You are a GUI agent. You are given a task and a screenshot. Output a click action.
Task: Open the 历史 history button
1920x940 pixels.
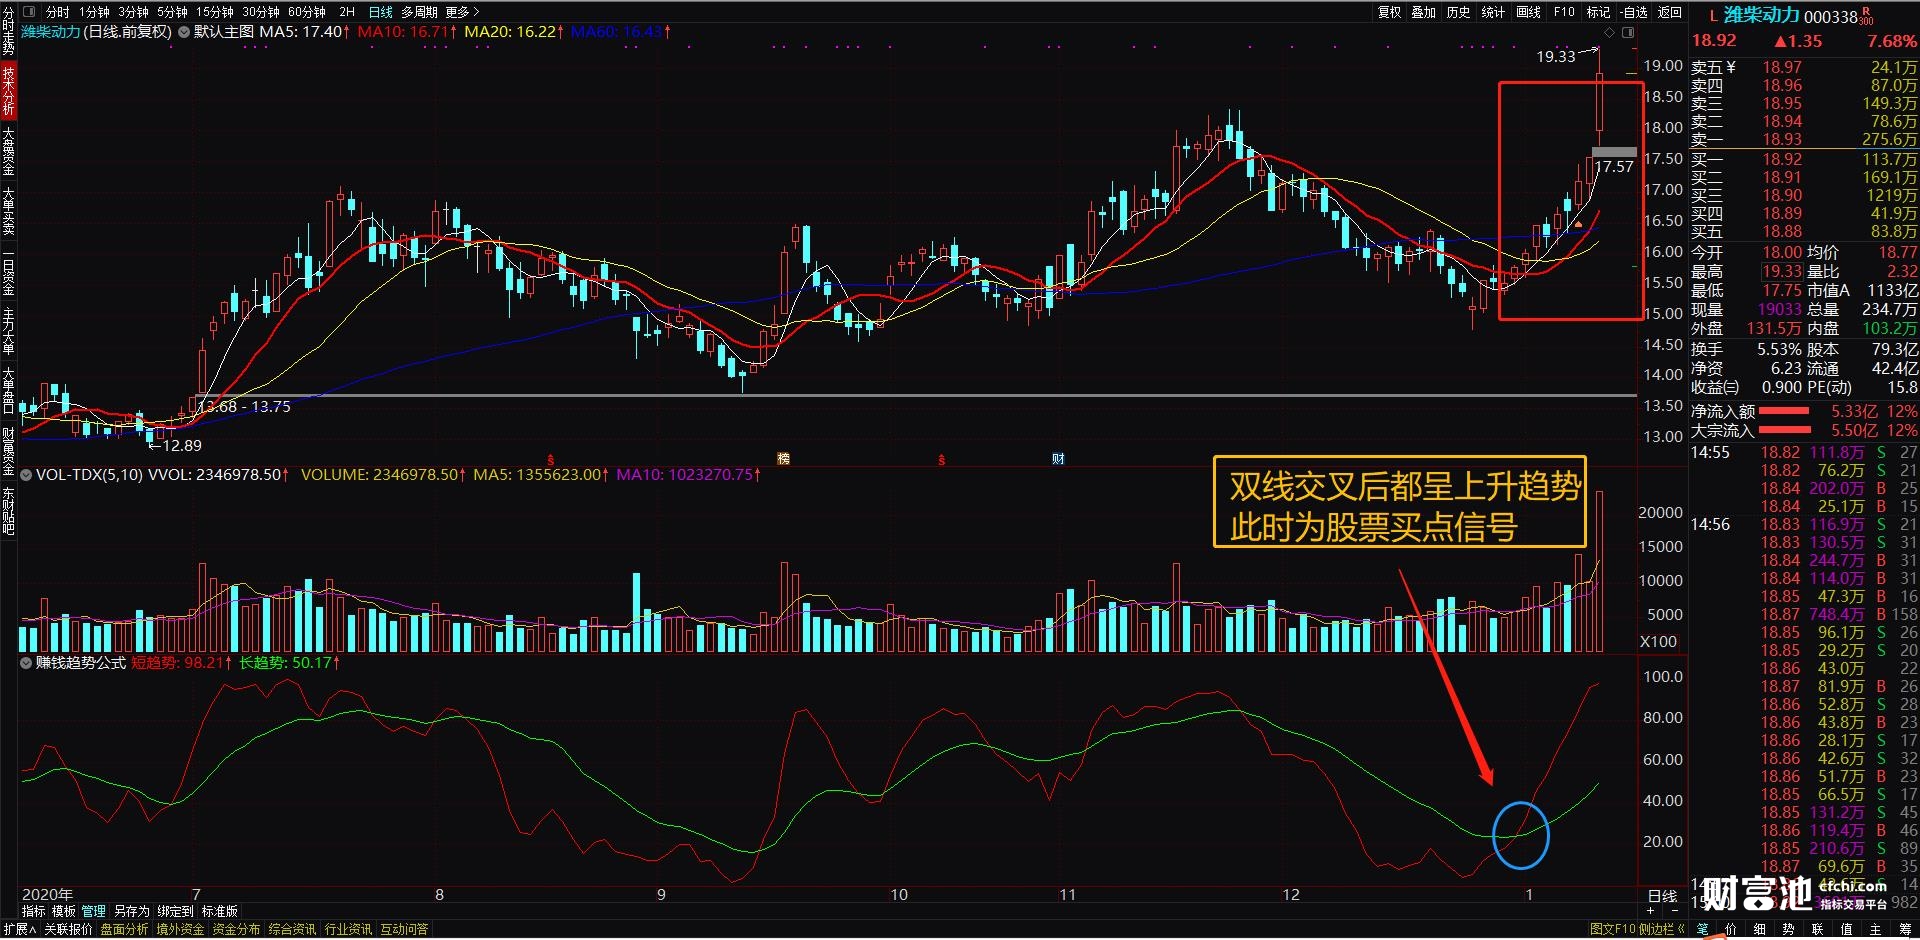(x=1459, y=12)
